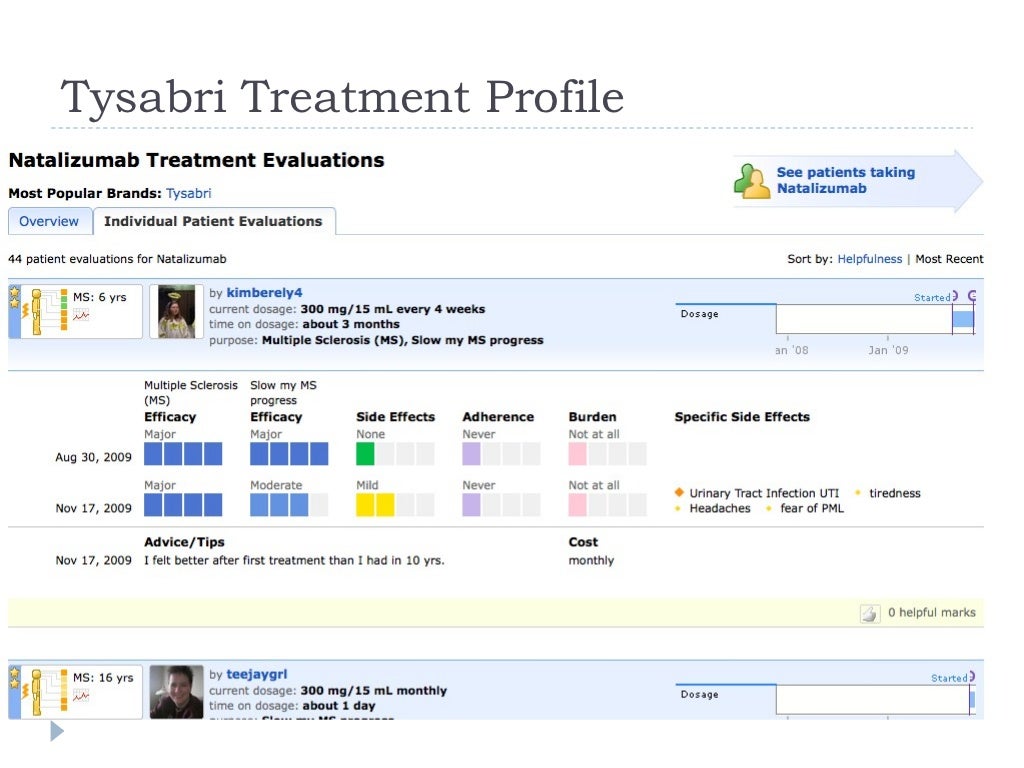Screen dimensions: 1024x768
Task: Click the Aug 30, 2009 evaluation date
Action: [x=93, y=457]
